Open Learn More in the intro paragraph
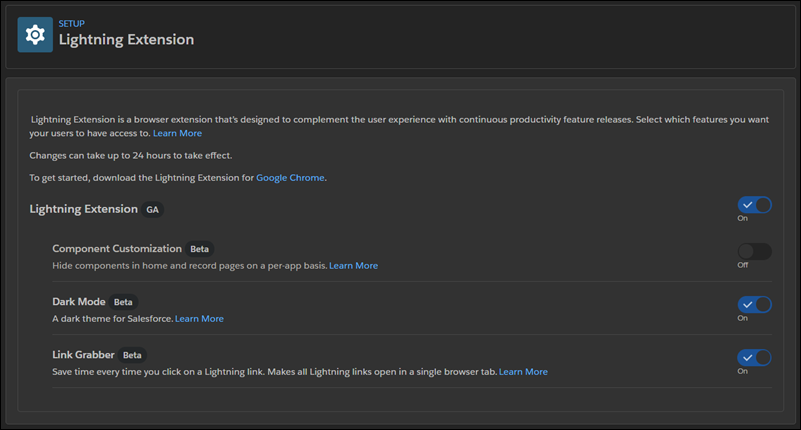The image size is (801, 430). point(177,133)
